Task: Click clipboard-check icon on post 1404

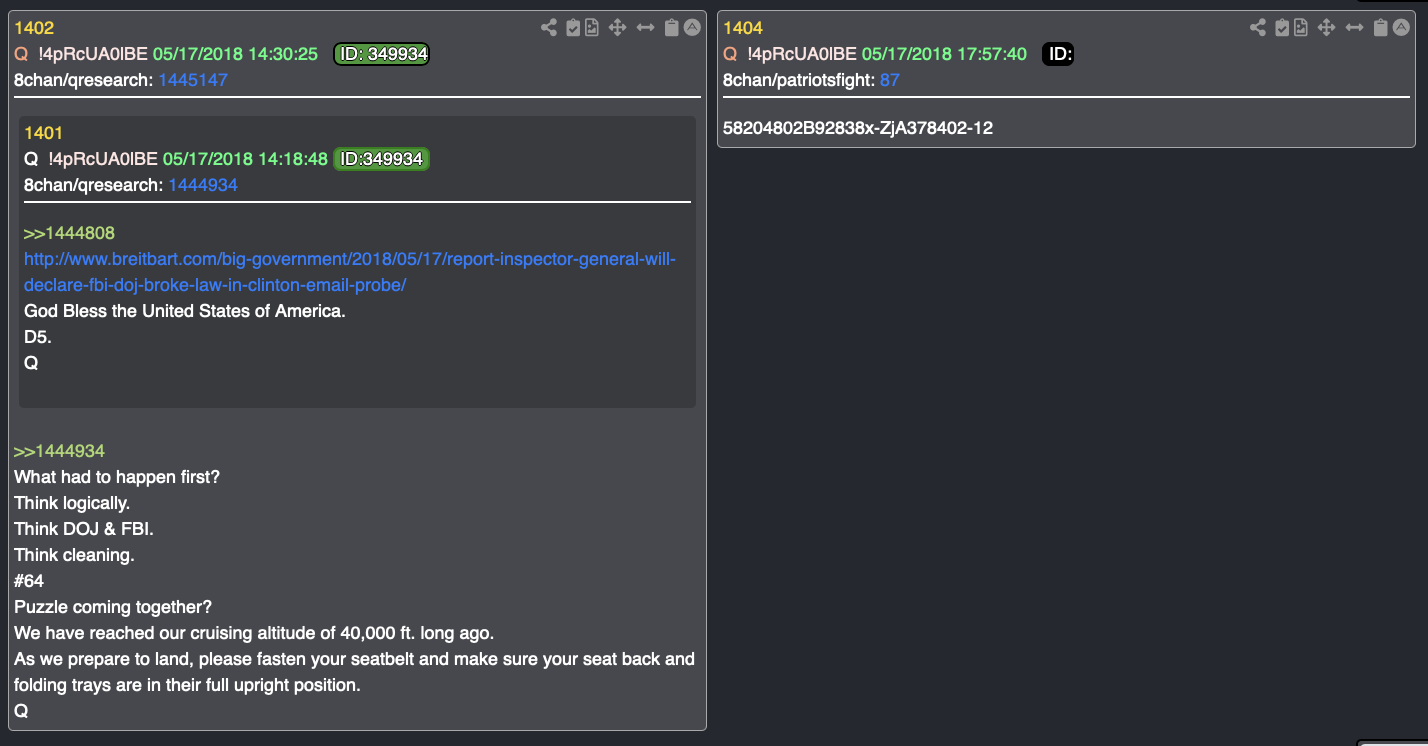Action: (1282, 28)
